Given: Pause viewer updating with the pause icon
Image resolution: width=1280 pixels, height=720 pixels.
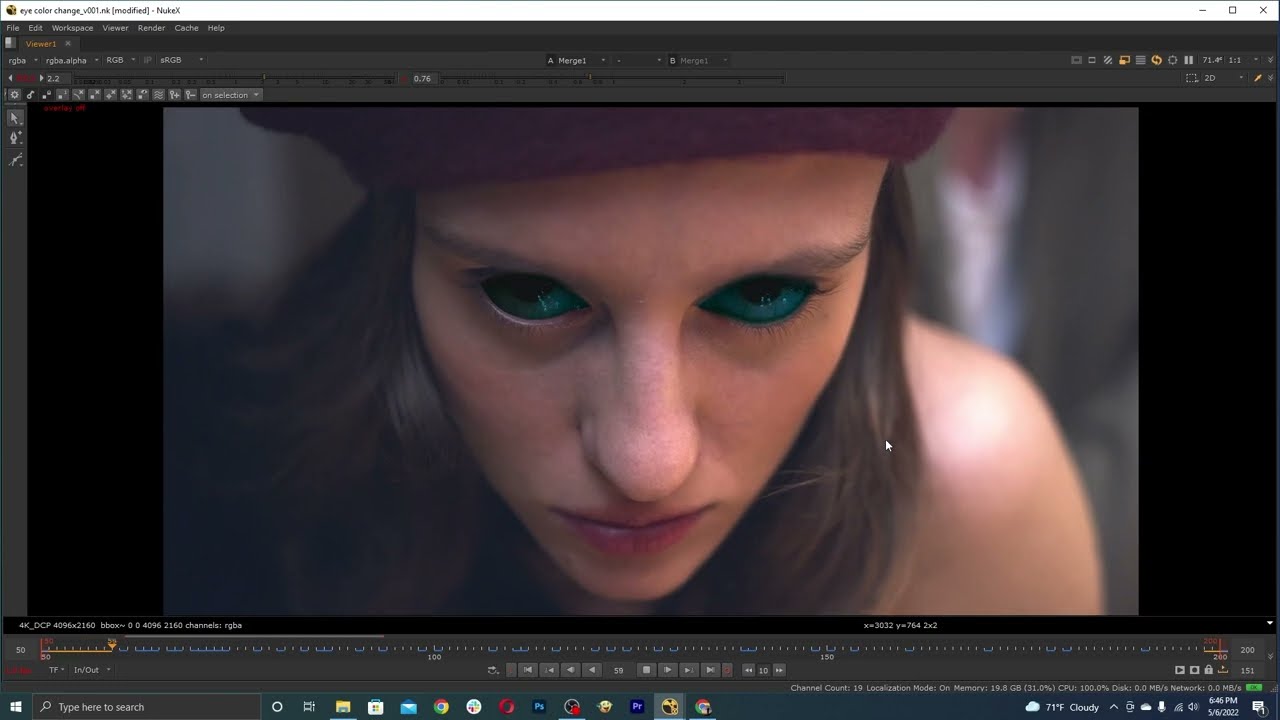Looking at the screenshot, I should (1189, 60).
